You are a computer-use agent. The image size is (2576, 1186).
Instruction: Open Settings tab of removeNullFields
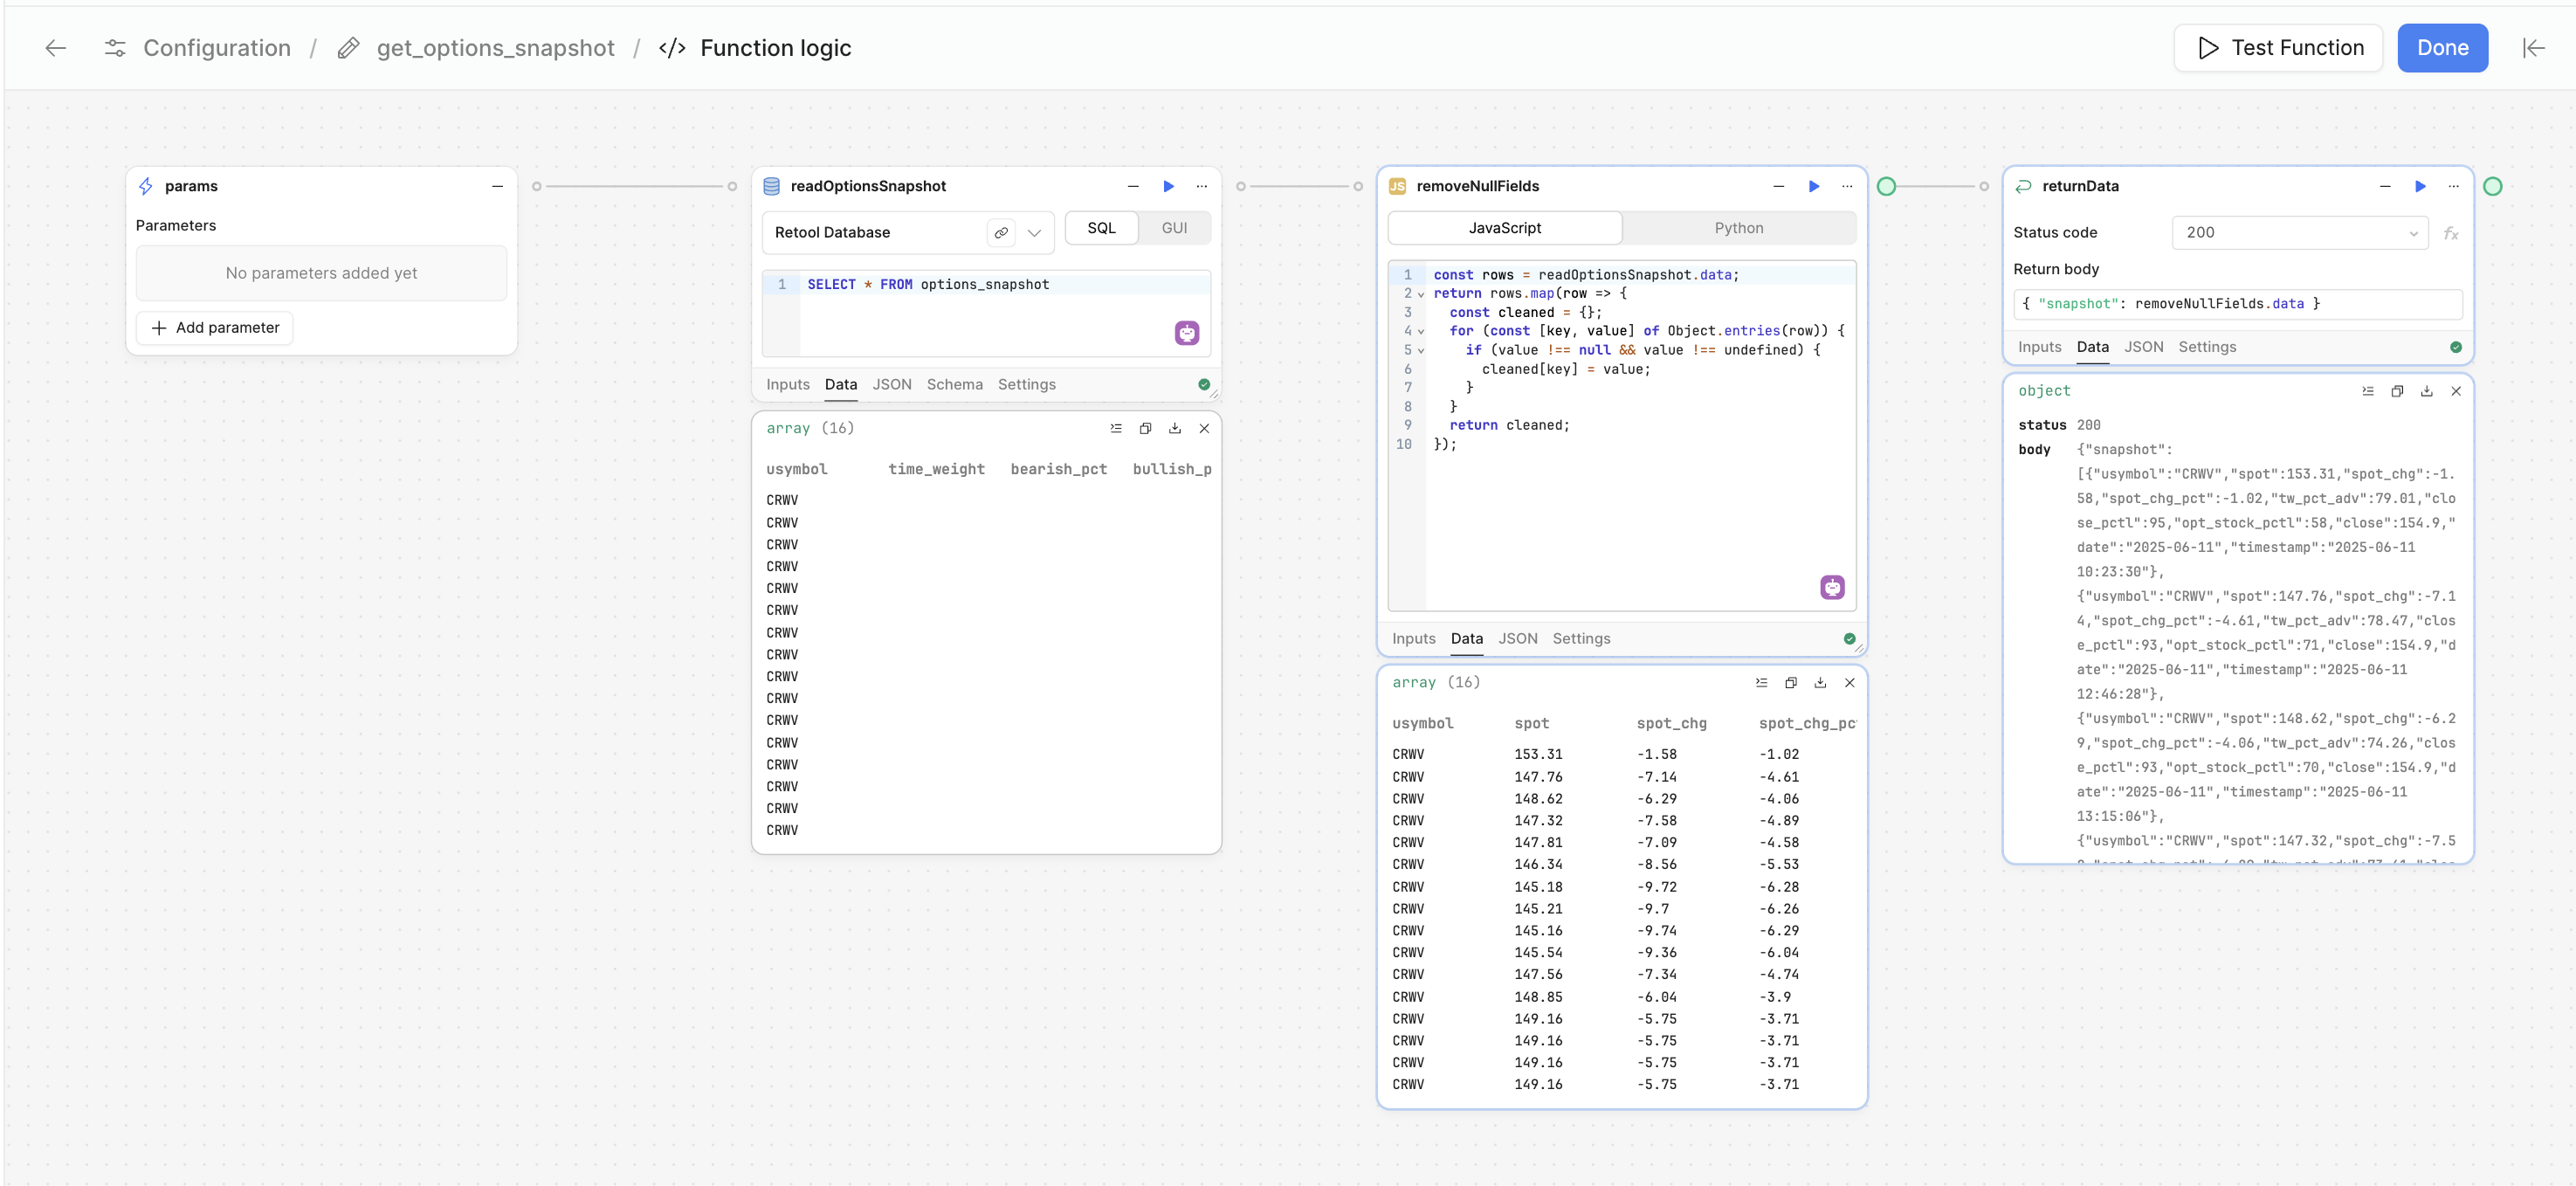[x=1581, y=639]
